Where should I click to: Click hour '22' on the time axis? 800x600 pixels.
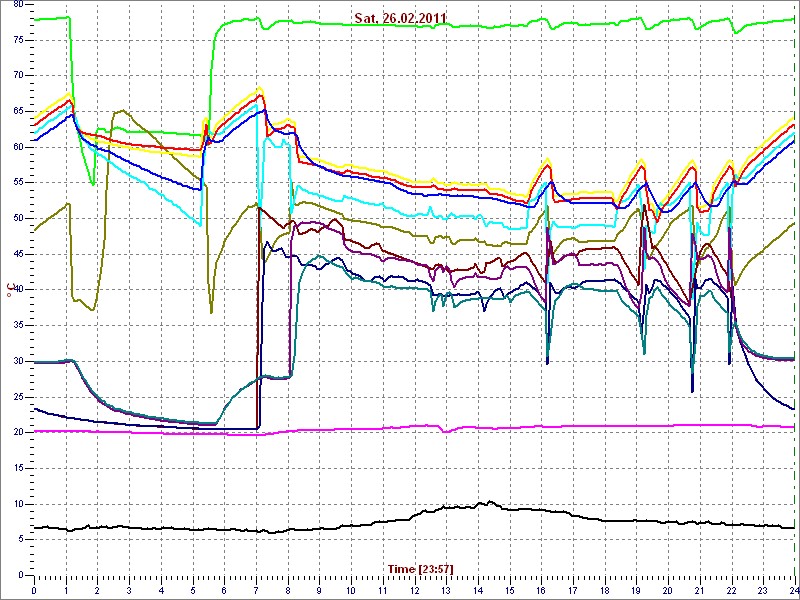(730, 589)
